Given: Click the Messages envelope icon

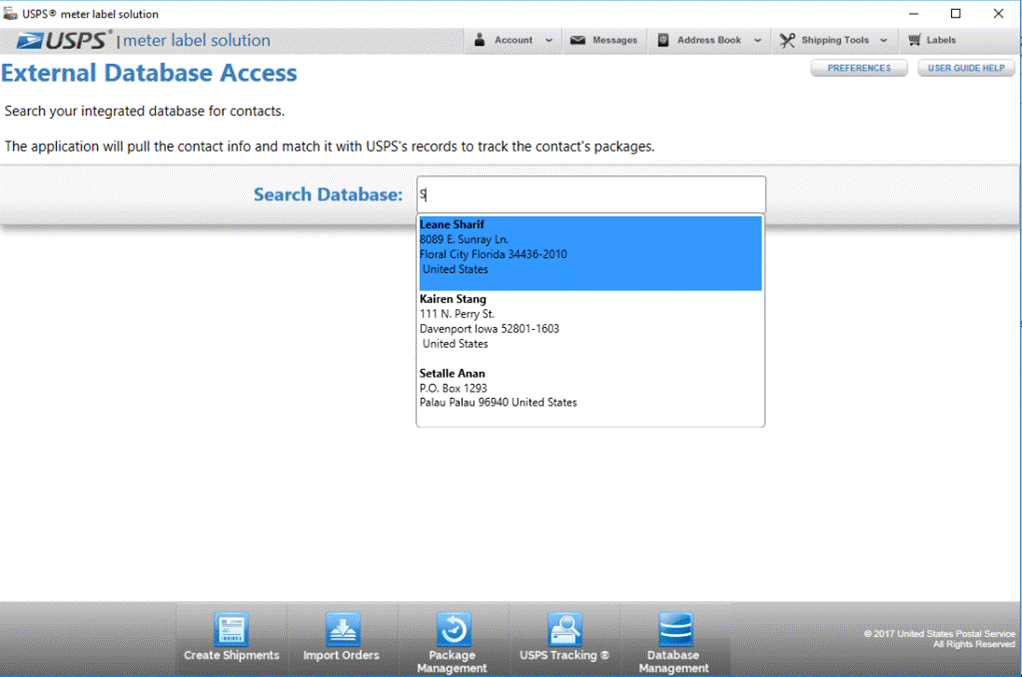Looking at the screenshot, I should (x=577, y=40).
